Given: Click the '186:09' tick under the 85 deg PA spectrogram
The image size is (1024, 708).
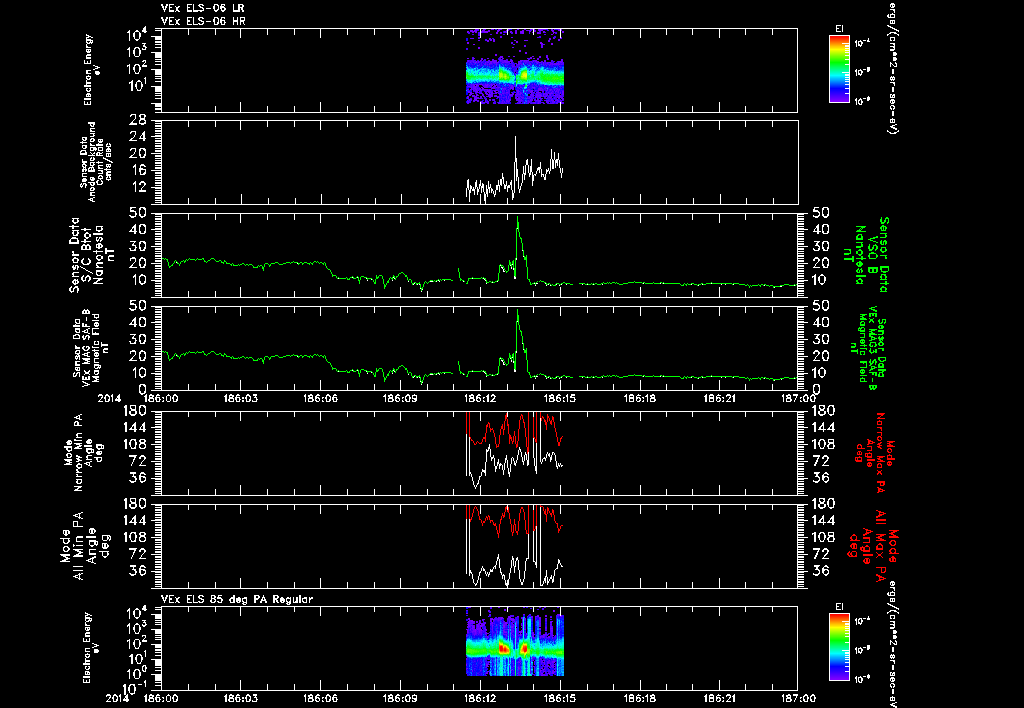Looking at the screenshot, I should [x=400, y=698].
